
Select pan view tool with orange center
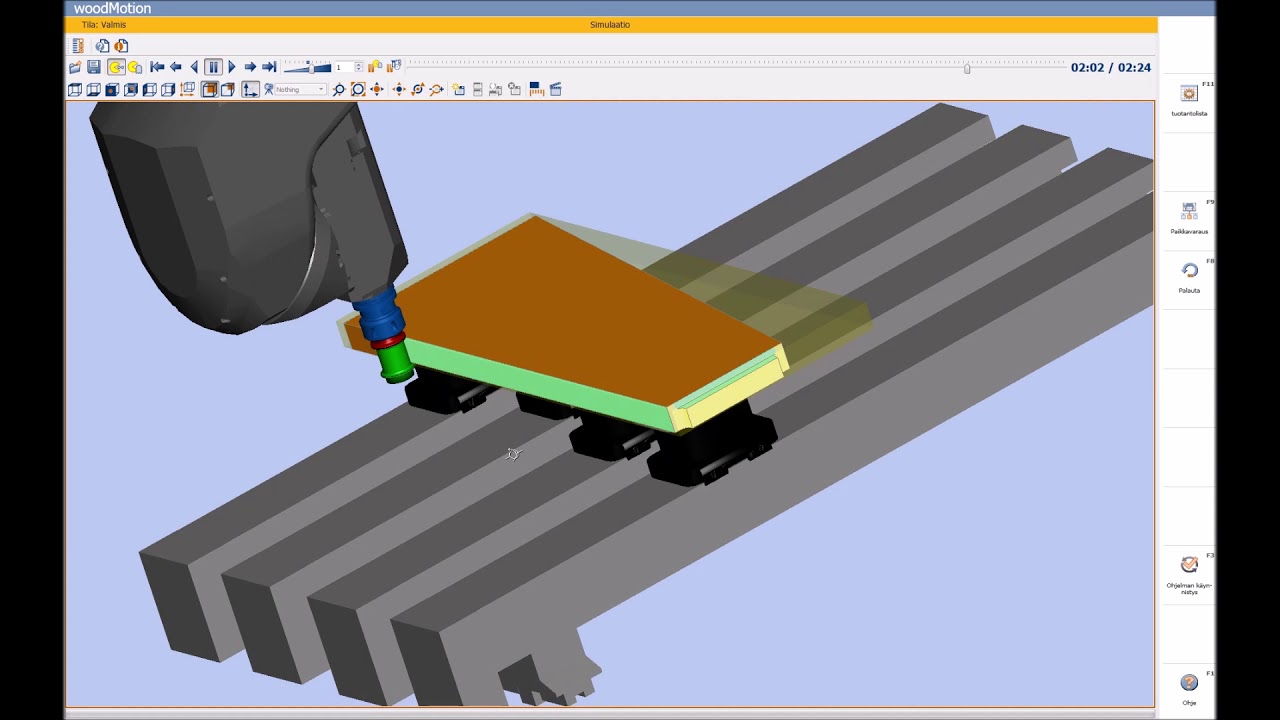[377, 89]
